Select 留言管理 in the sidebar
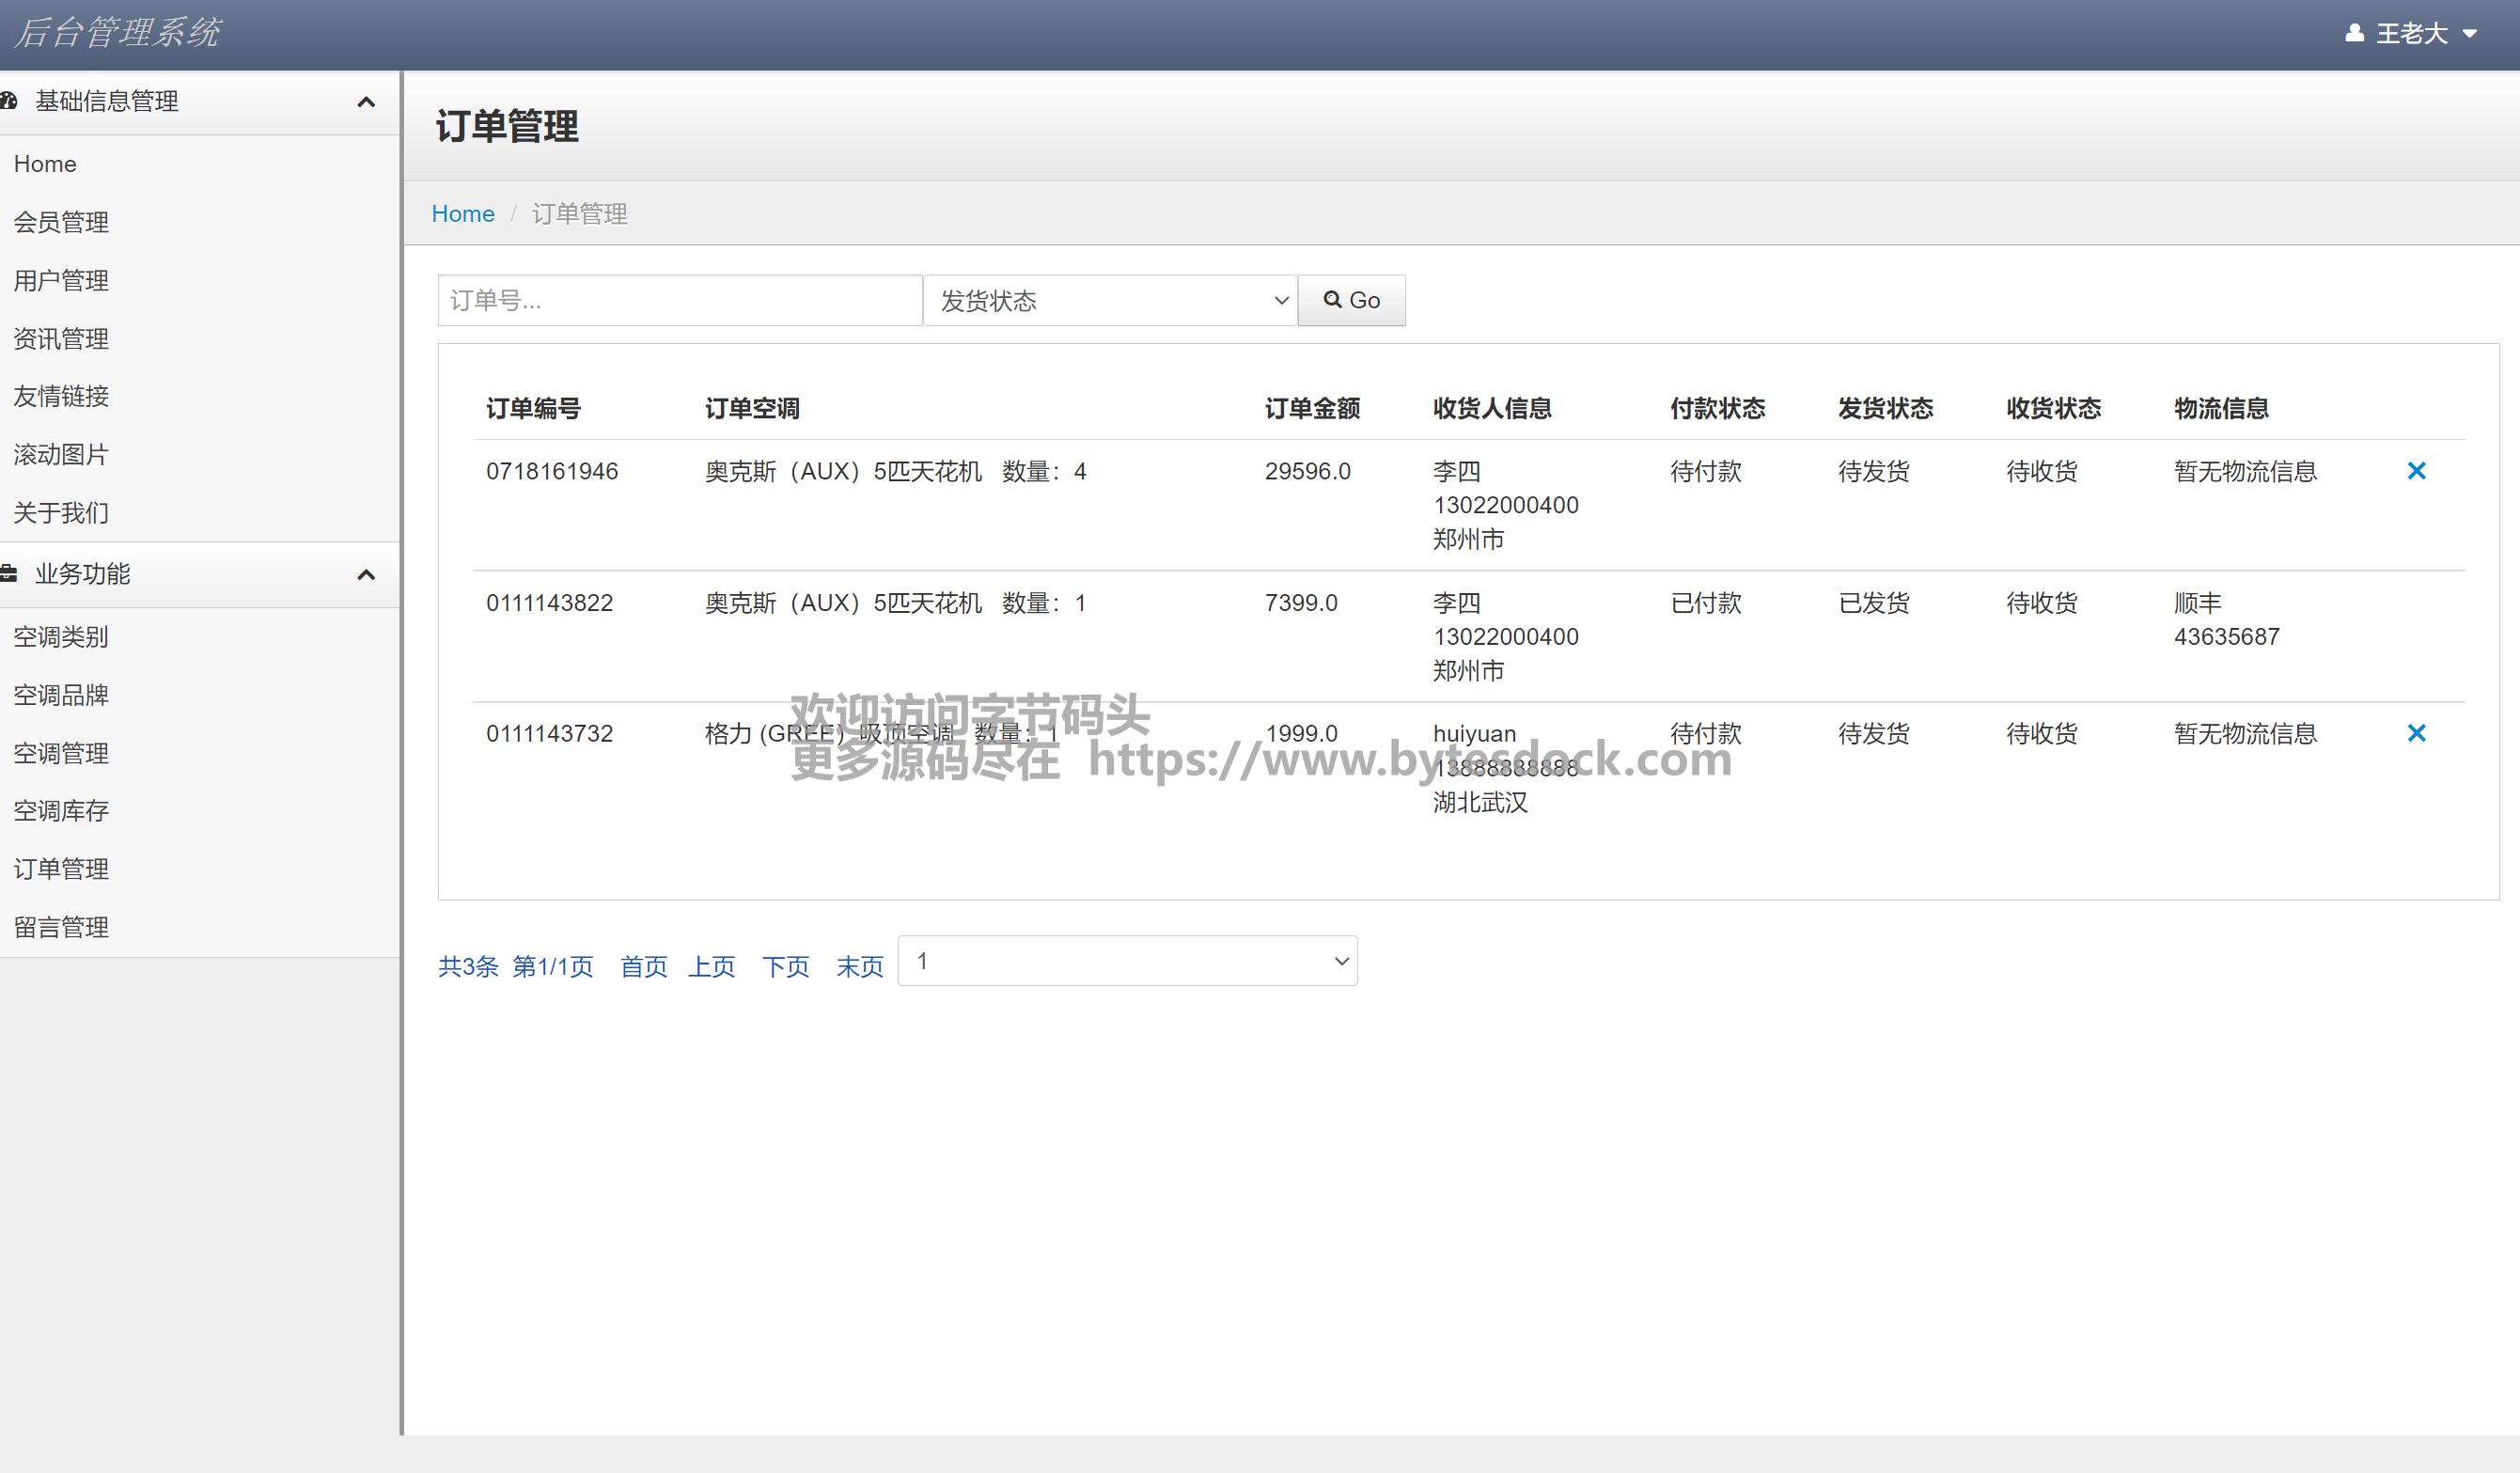The image size is (2520, 1473). (61, 927)
